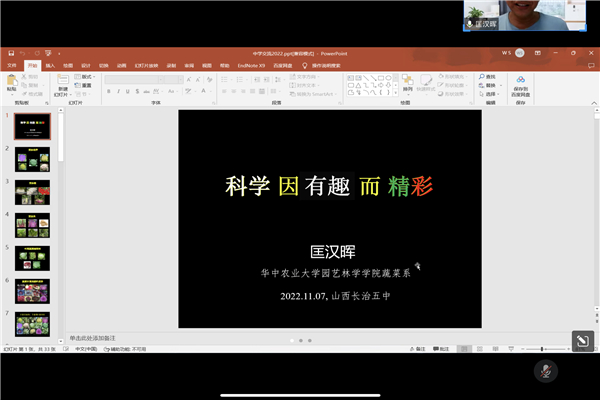Open the Insert ribbon tab
The height and width of the screenshot is (400, 600).
pos(50,66)
